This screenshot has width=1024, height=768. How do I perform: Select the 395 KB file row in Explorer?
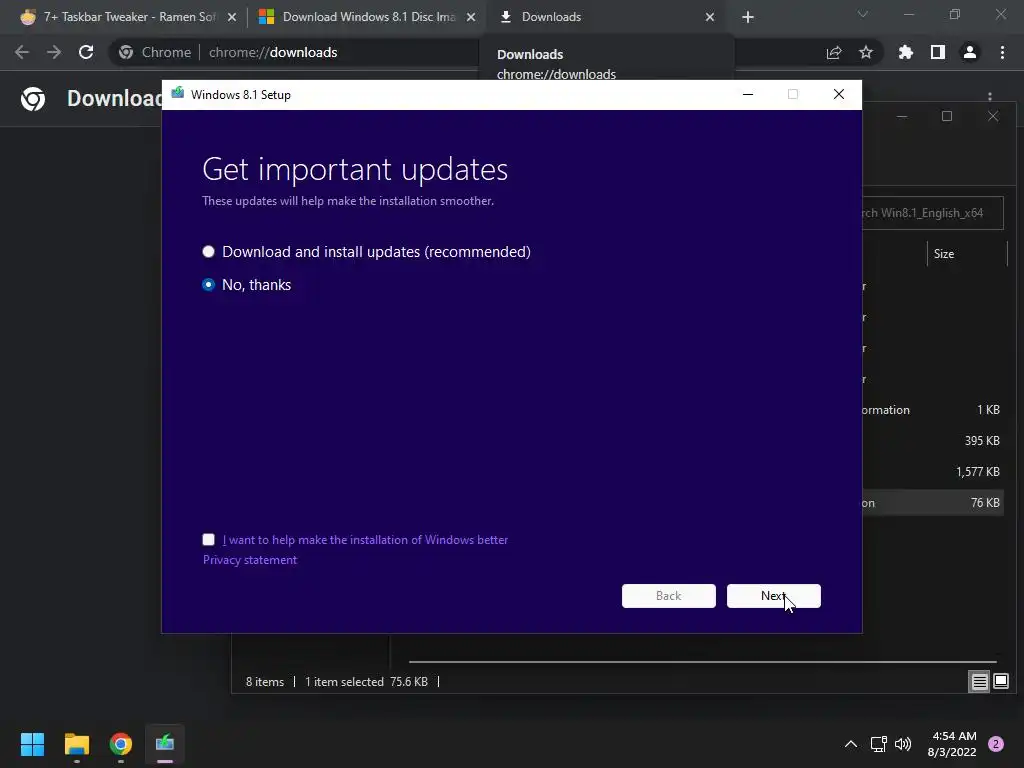[x=932, y=441]
